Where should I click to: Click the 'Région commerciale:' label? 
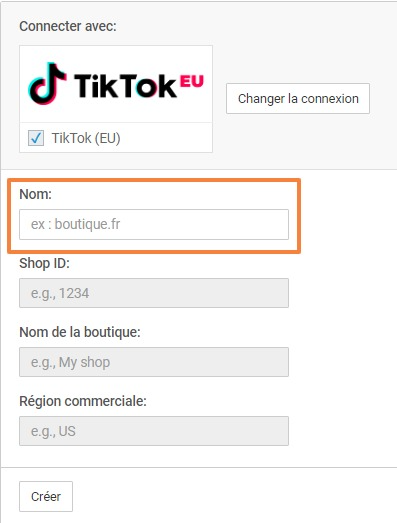(83, 401)
